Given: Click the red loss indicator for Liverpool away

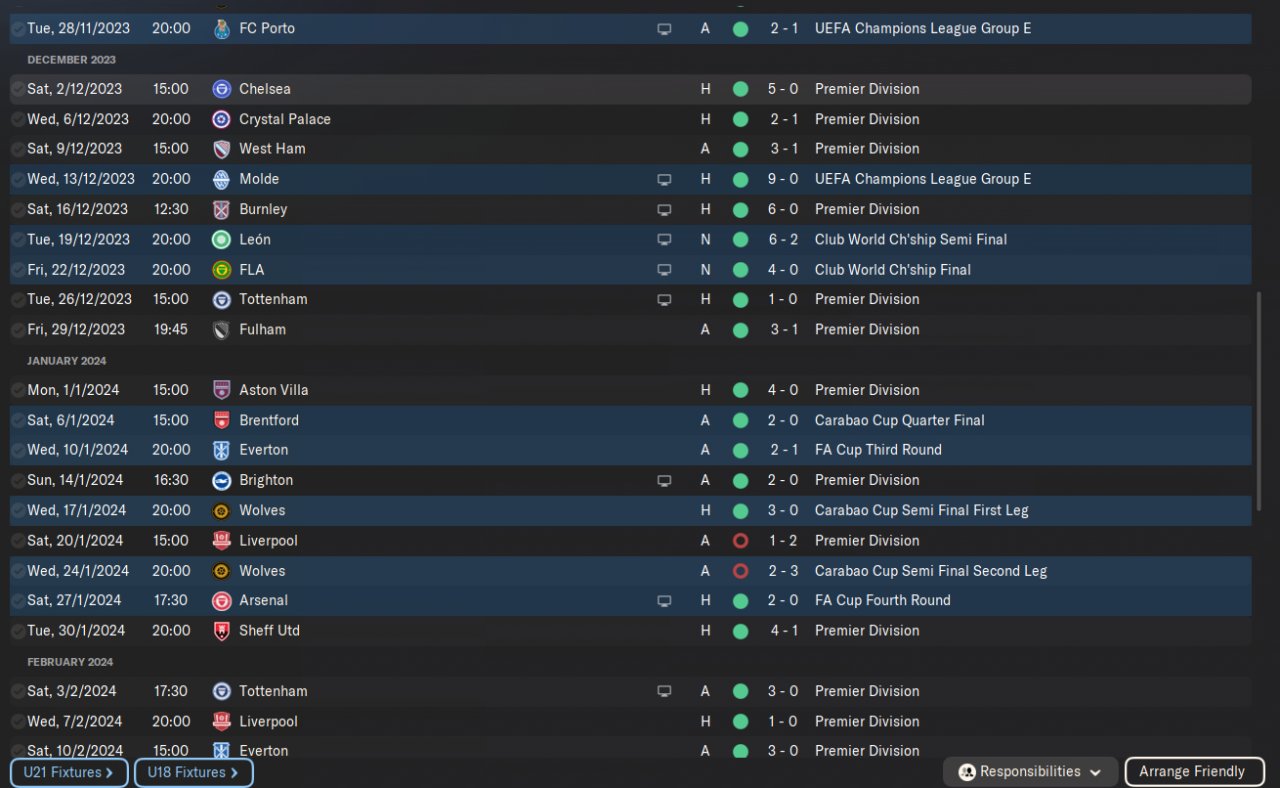Looking at the screenshot, I should click(x=740, y=540).
